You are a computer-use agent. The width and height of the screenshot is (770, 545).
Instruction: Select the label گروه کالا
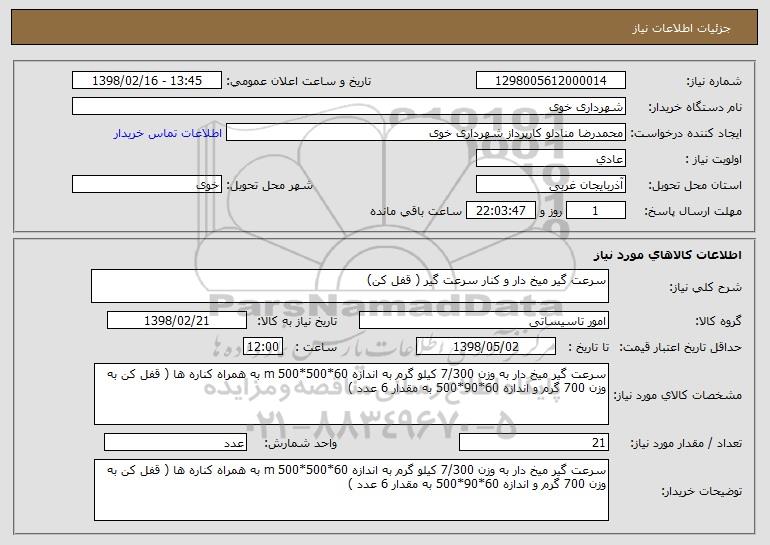point(718,322)
